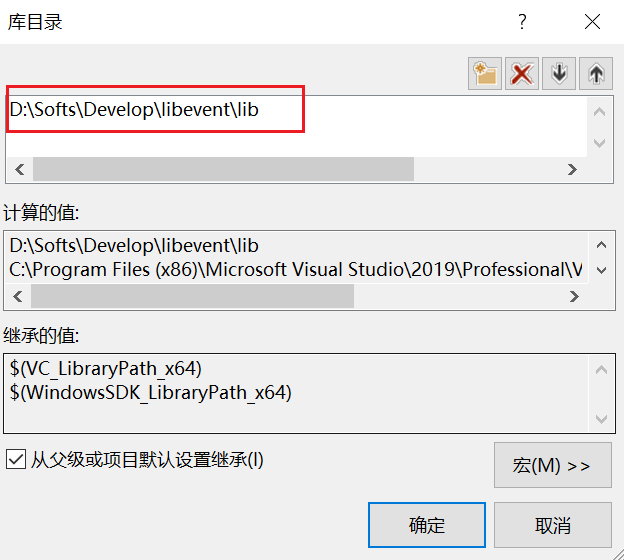The height and width of the screenshot is (560, 624).
Task: Click the 计算的值 horizontal scrollbar thumb
Action: 193,297
